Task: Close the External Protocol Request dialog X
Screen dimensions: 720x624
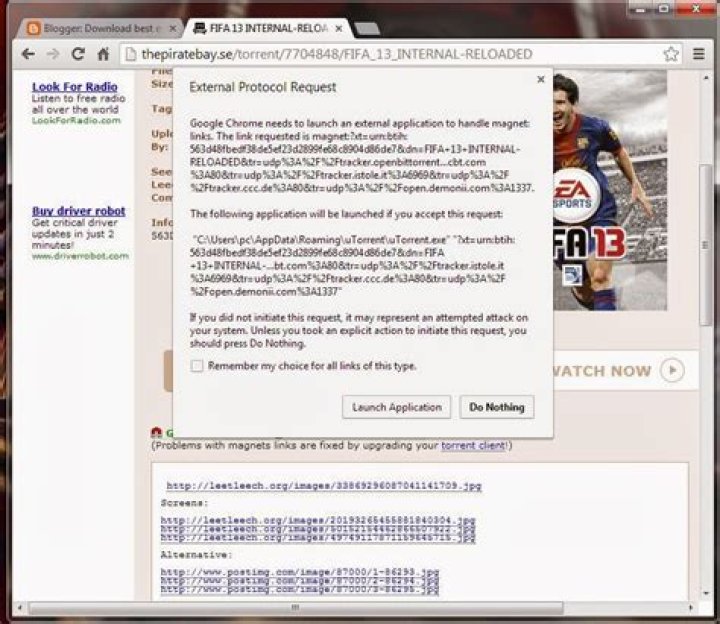Action: (541, 79)
